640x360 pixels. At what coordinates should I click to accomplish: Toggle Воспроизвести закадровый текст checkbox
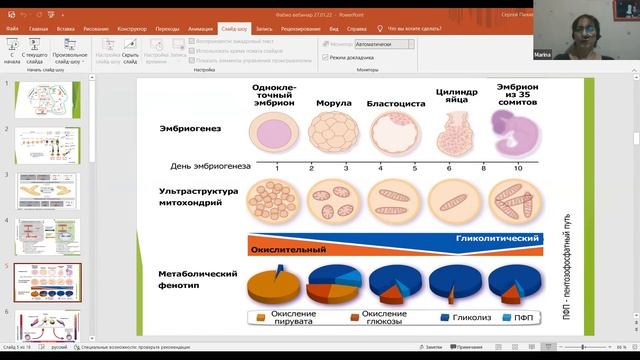click(x=192, y=41)
